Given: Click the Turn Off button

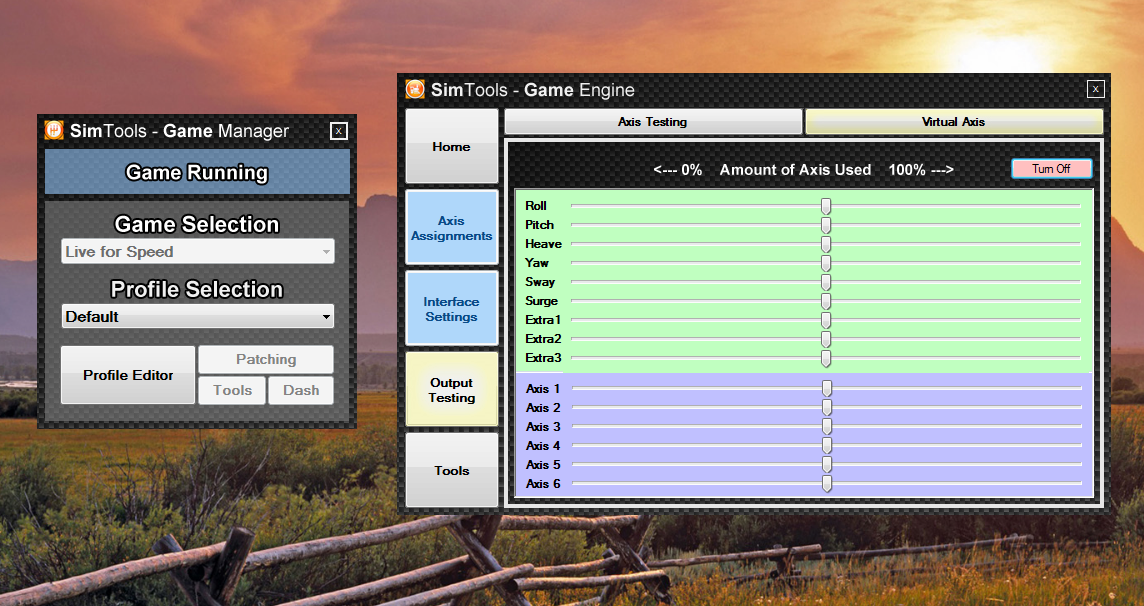Looking at the screenshot, I should tap(1051, 168).
